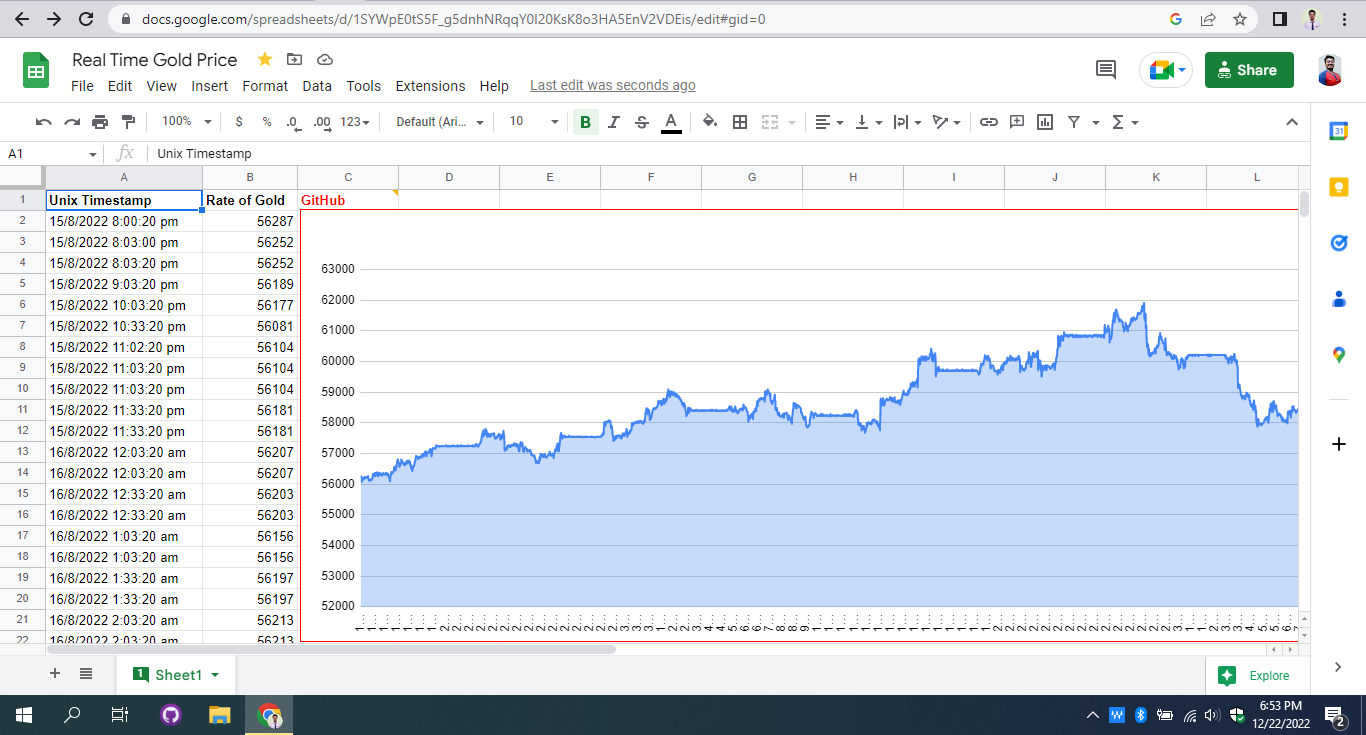Viewport: 1366px width, 735px height.
Task: Click the Undo icon in toolbar
Action: coord(43,122)
